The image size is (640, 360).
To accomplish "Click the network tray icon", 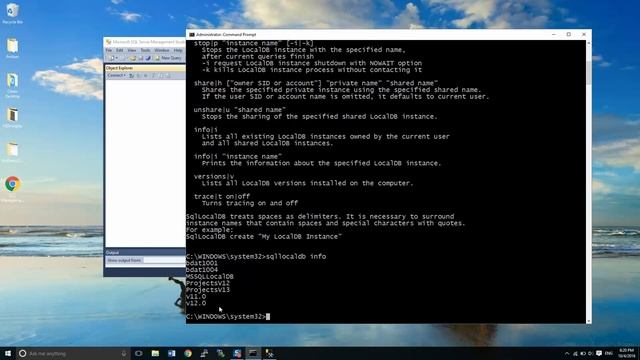I will [575, 353].
